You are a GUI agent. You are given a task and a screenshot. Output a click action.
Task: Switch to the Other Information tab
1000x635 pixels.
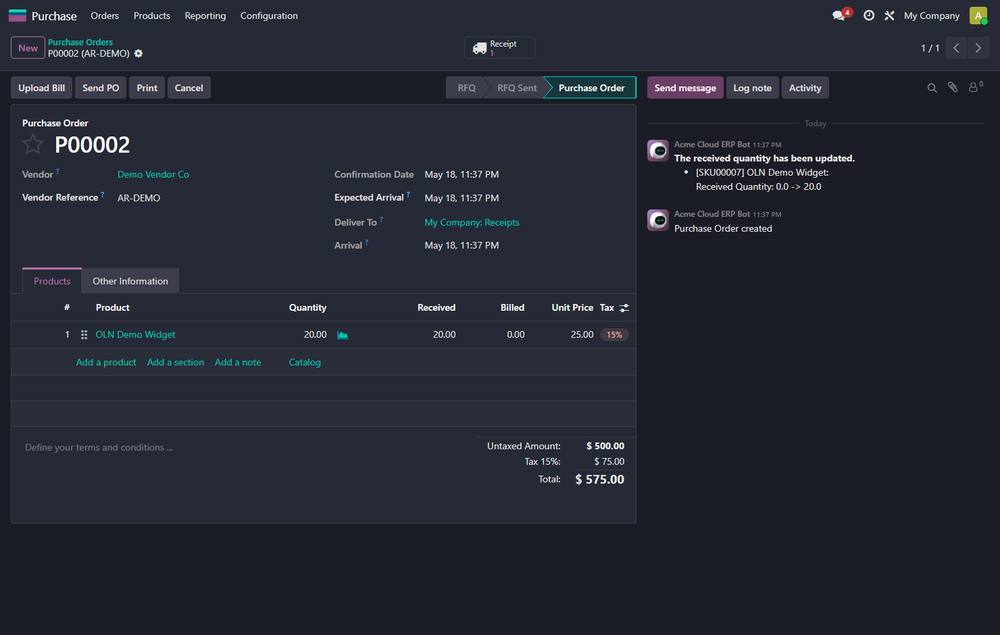130,281
